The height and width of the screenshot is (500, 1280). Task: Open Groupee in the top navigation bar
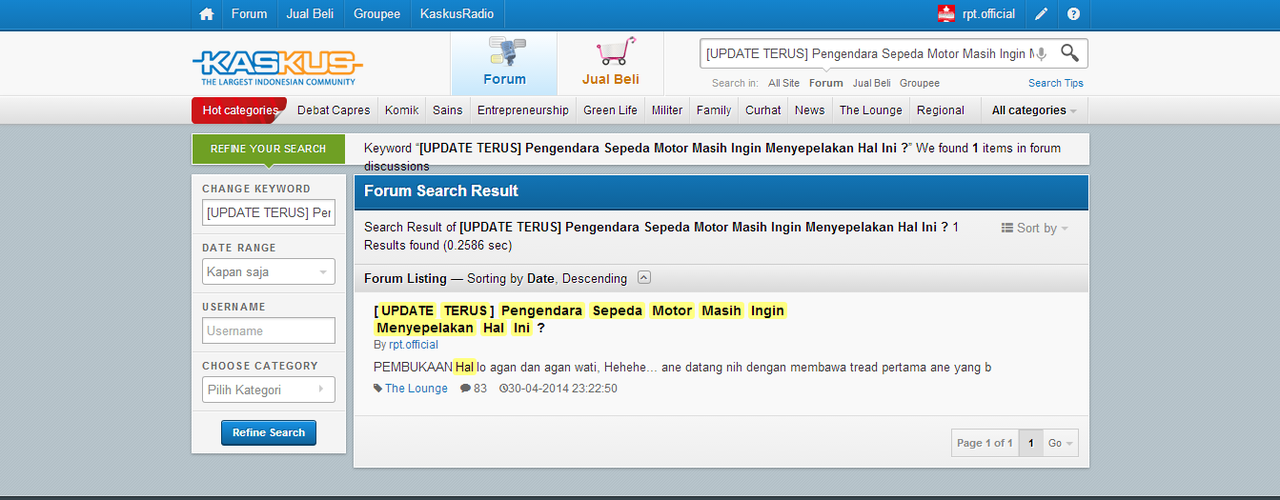[377, 14]
